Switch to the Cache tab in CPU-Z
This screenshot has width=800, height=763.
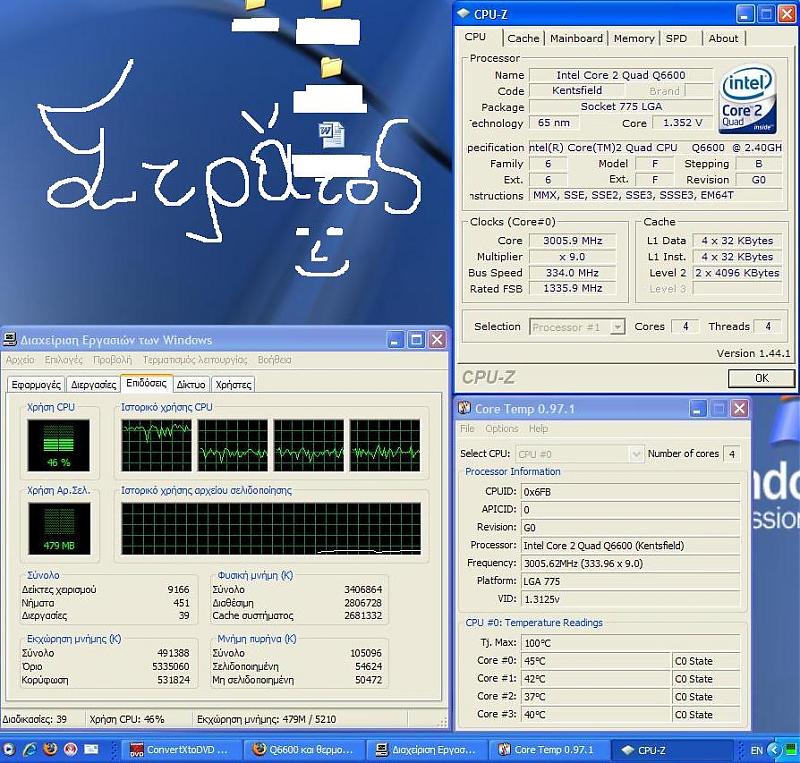point(523,38)
